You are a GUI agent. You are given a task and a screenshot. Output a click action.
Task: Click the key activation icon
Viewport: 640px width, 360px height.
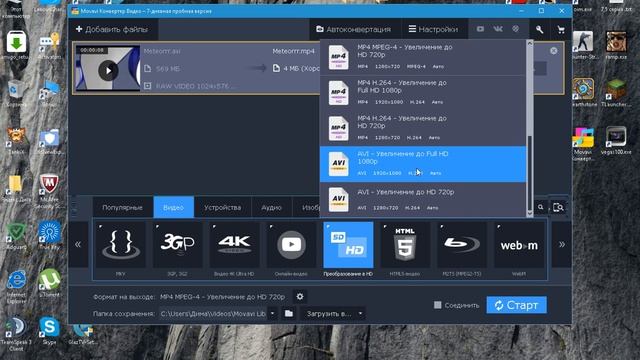click(540, 29)
